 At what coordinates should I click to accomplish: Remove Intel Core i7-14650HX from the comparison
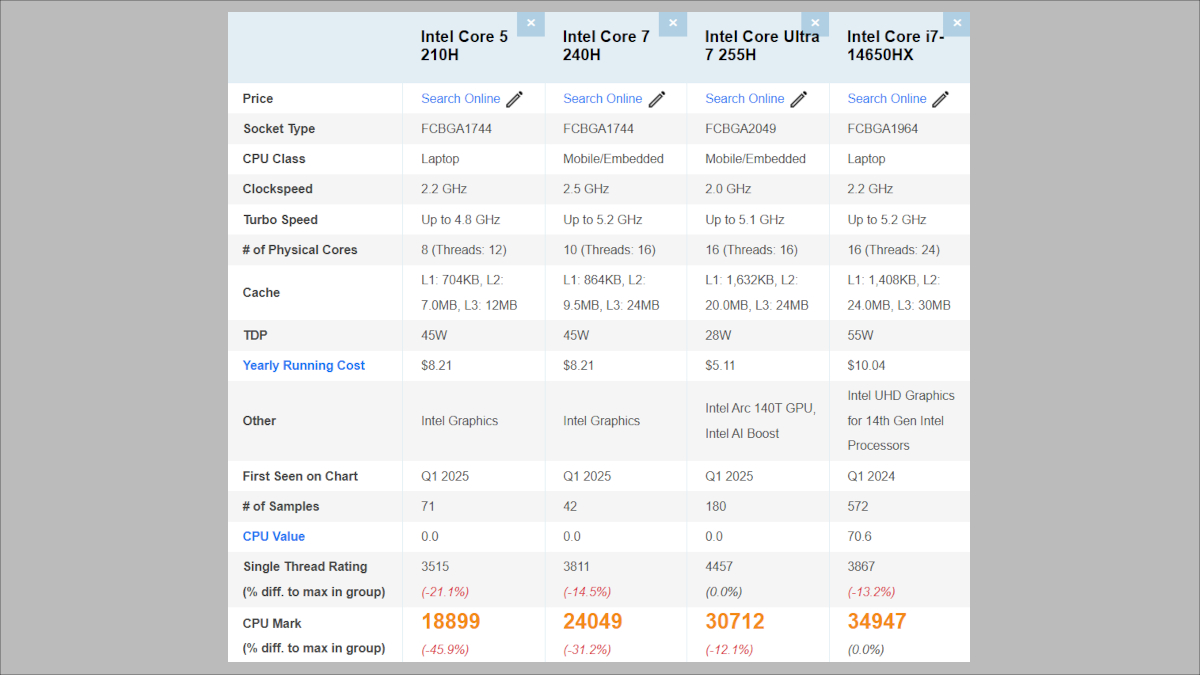pos(957,23)
